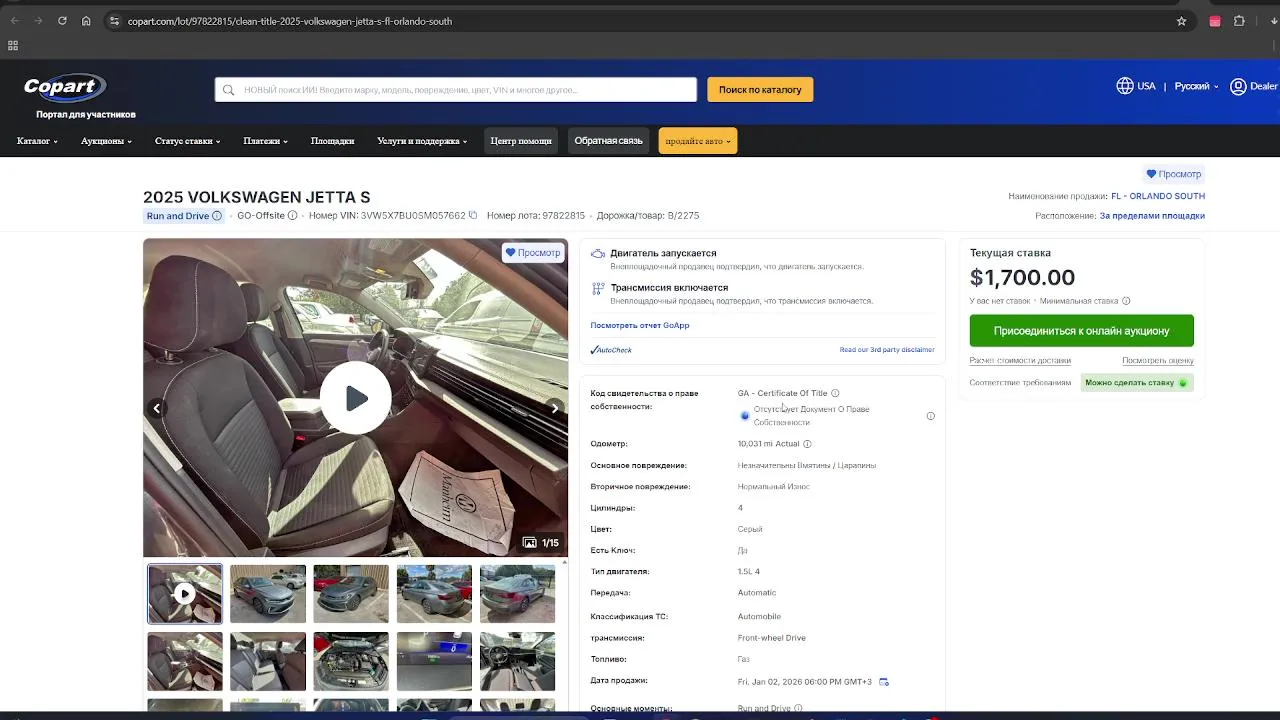The height and width of the screenshot is (720, 1280).
Task: Select the first thumbnail with the play icon
Action: point(185,594)
